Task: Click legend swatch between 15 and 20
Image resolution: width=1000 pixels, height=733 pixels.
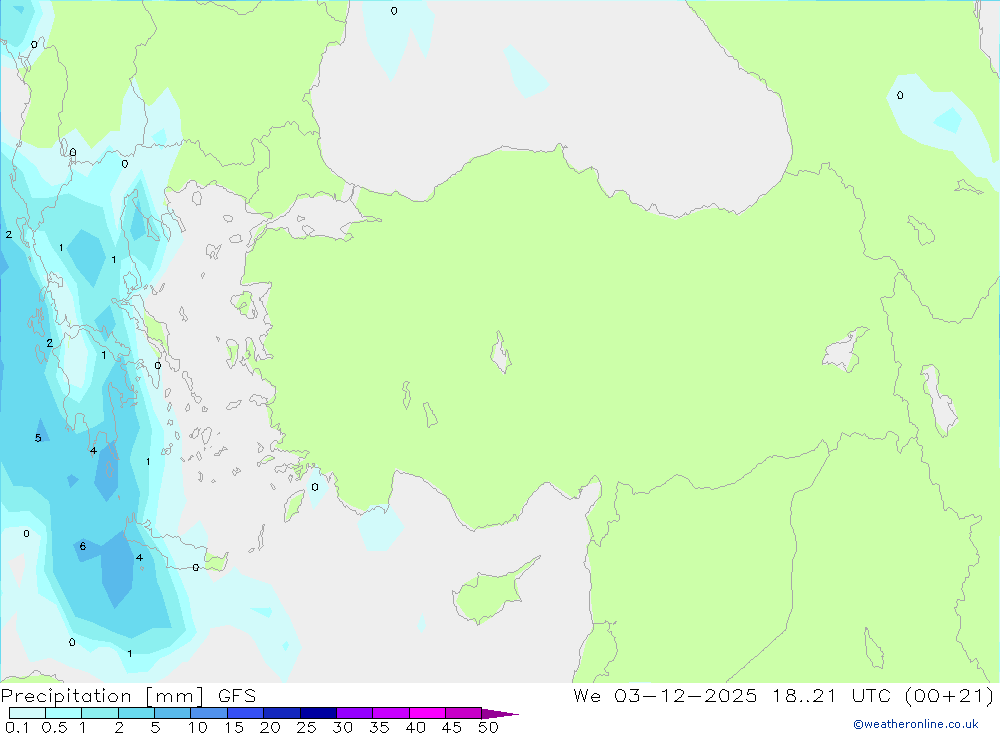Action: point(245,713)
